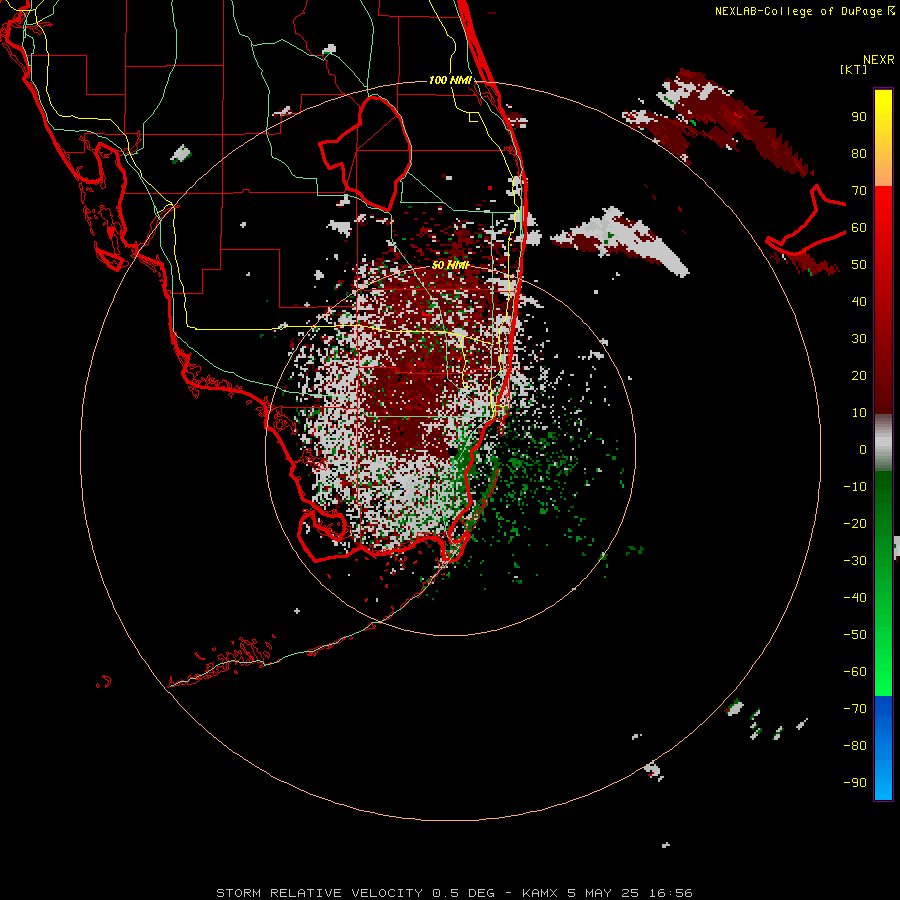The image size is (900, 900).
Task: Click the 20 value on velocity scale
Action: point(859,376)
